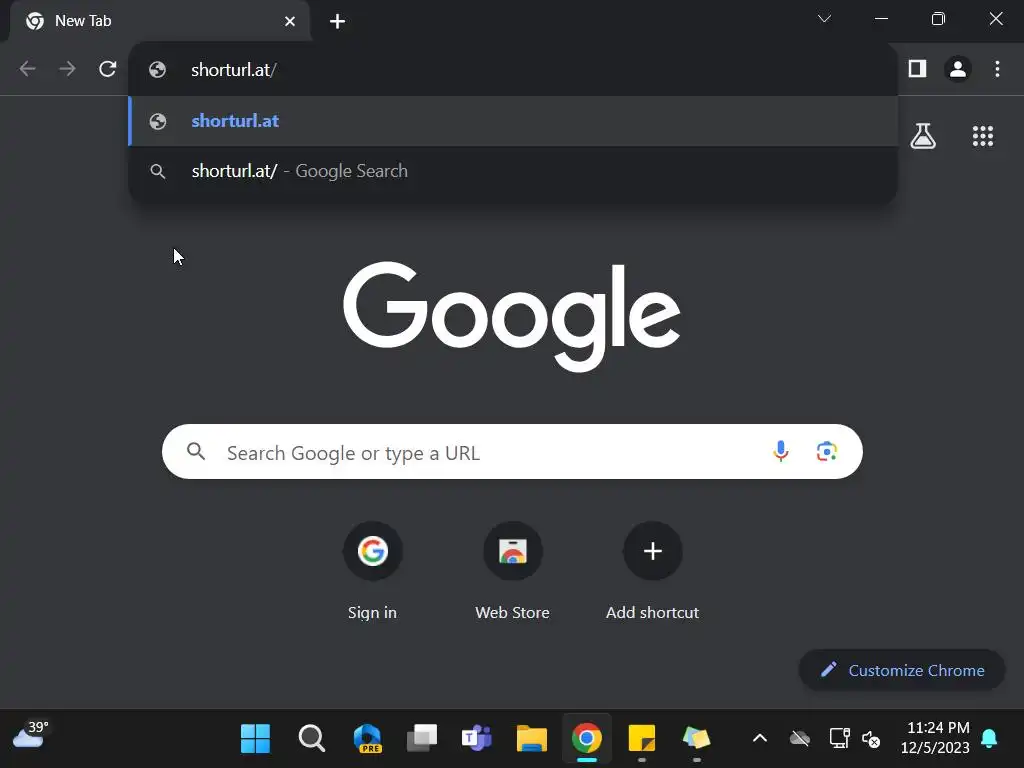Select the shorturl.at URL suggestion

513,121
